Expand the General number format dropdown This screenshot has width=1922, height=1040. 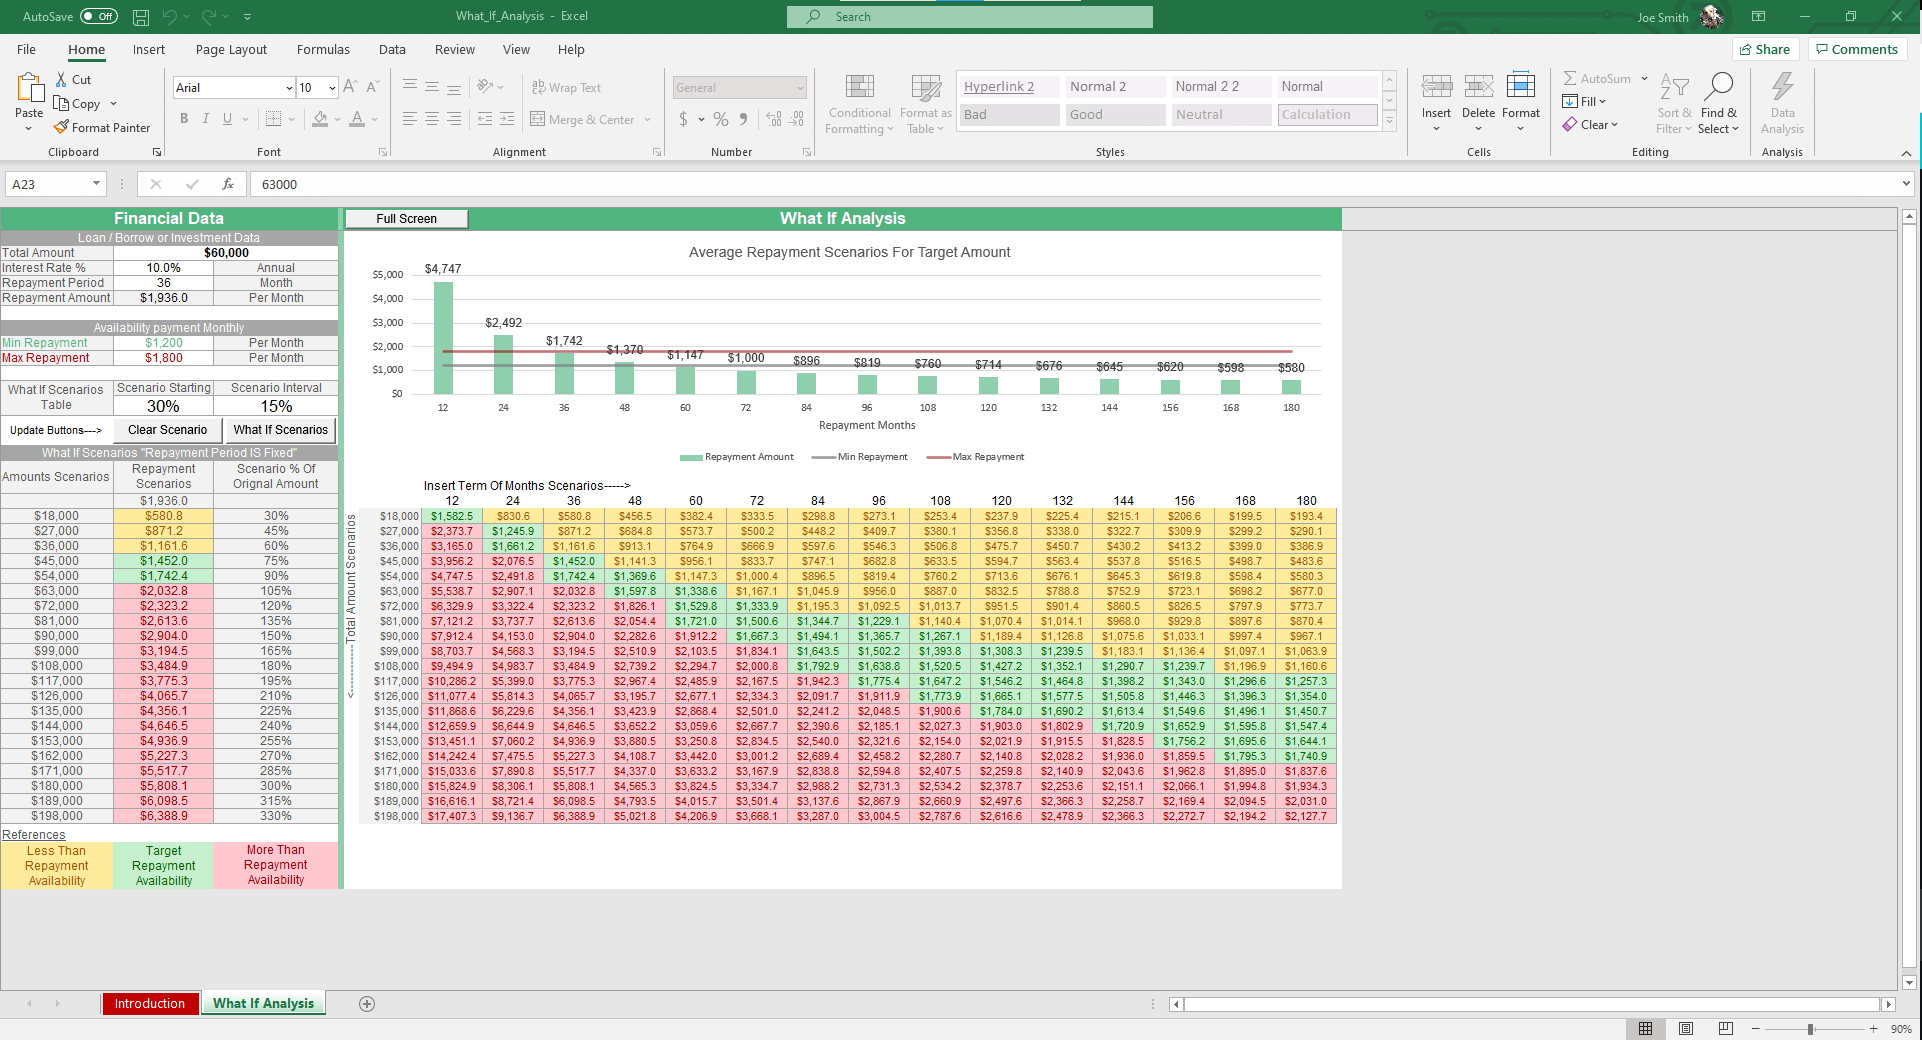pyautogui.click(x=800, y=88)
